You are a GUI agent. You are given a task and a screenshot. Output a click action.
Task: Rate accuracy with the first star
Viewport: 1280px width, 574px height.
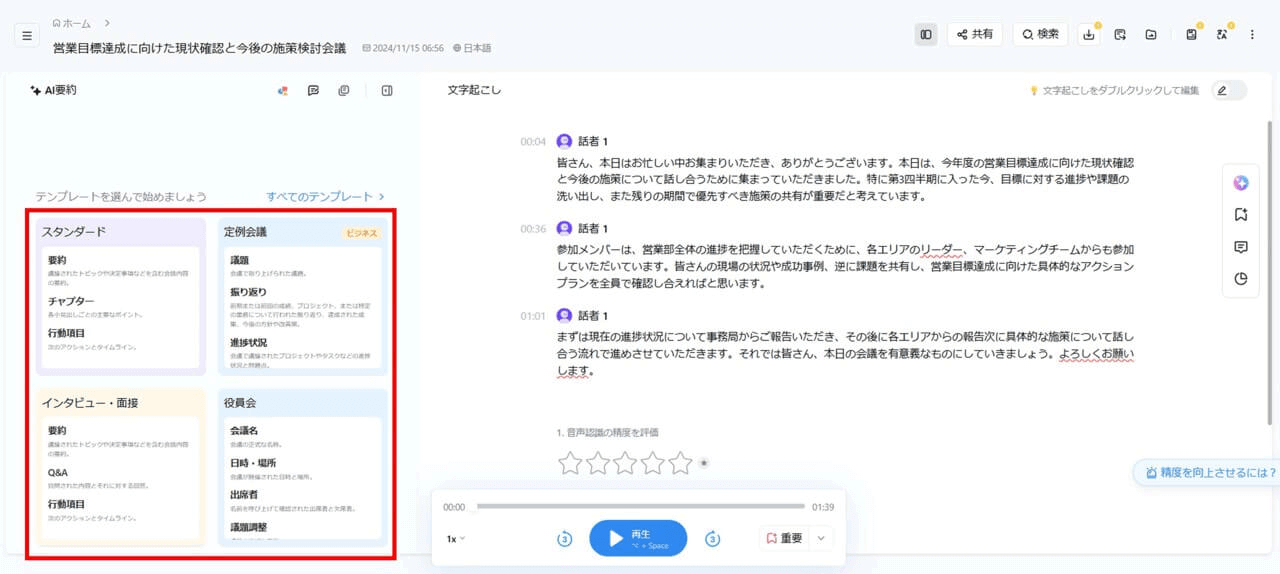pos(570,462)
